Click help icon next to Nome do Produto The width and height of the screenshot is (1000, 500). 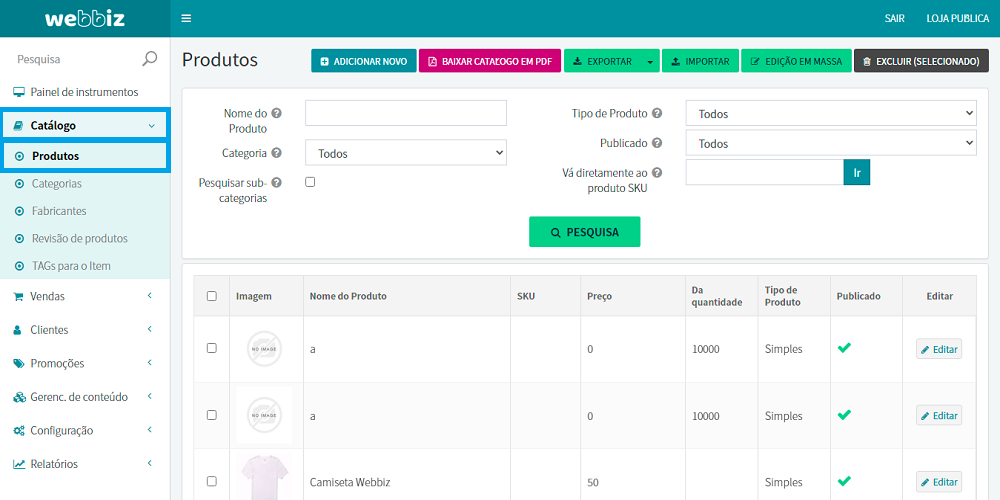[276, 114]
